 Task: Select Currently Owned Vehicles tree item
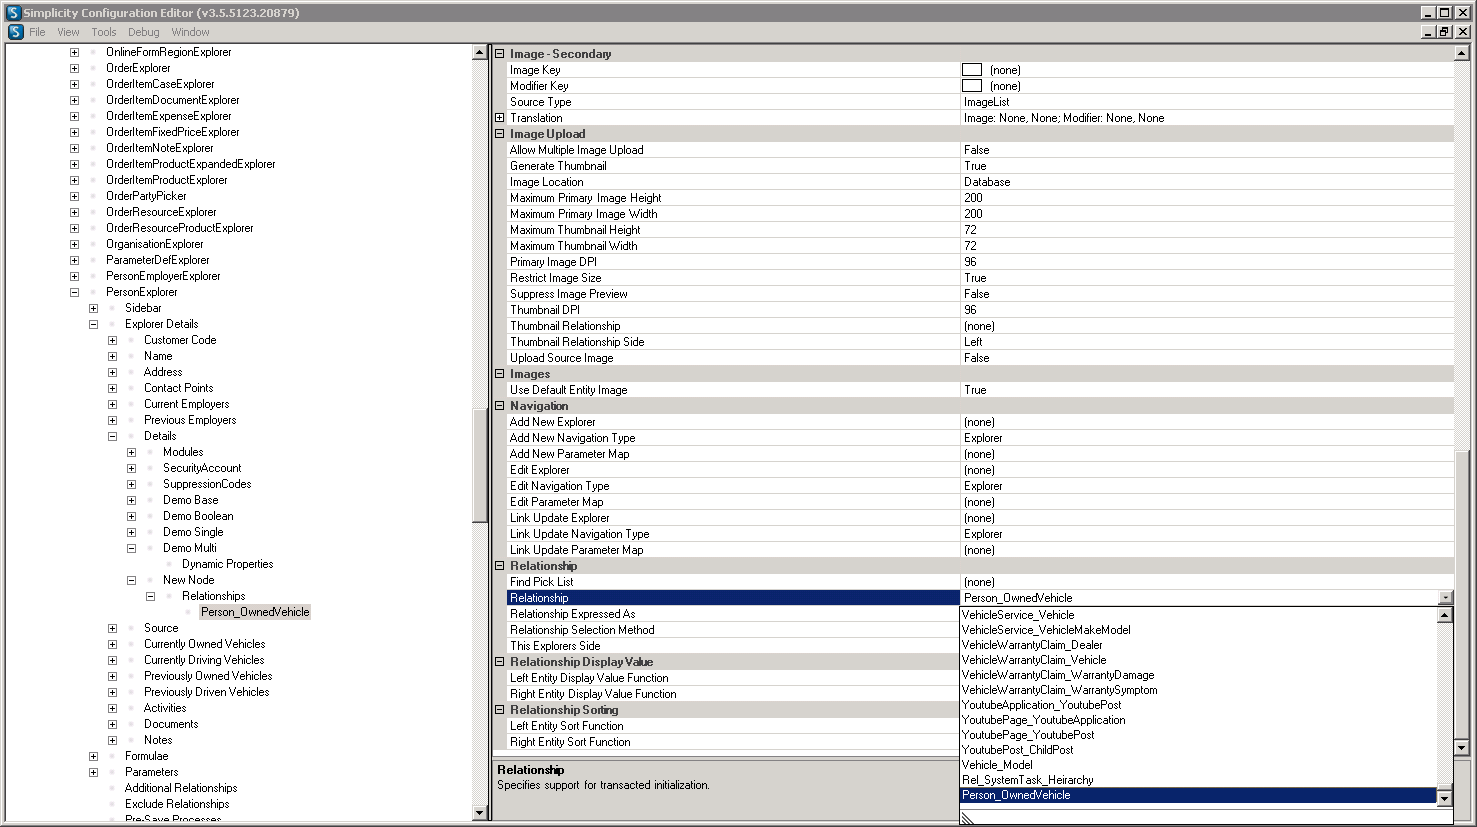tap(204, 644)
